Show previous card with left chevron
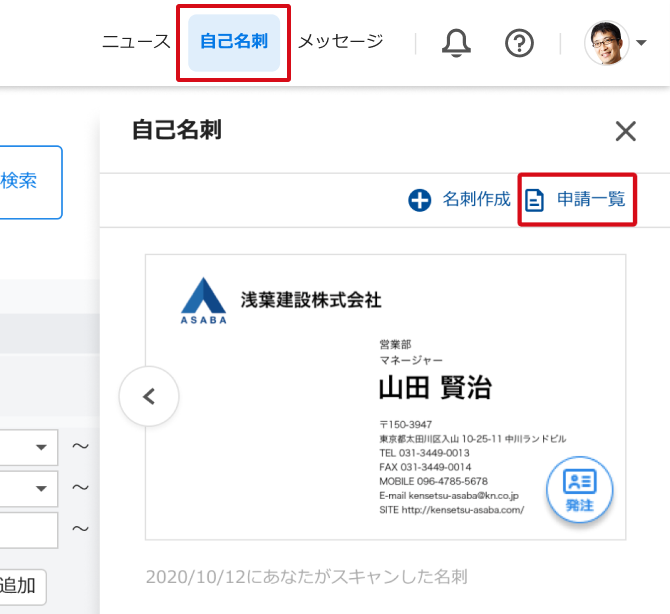Viewport: 670px width, 614px height. pos(149,396)
